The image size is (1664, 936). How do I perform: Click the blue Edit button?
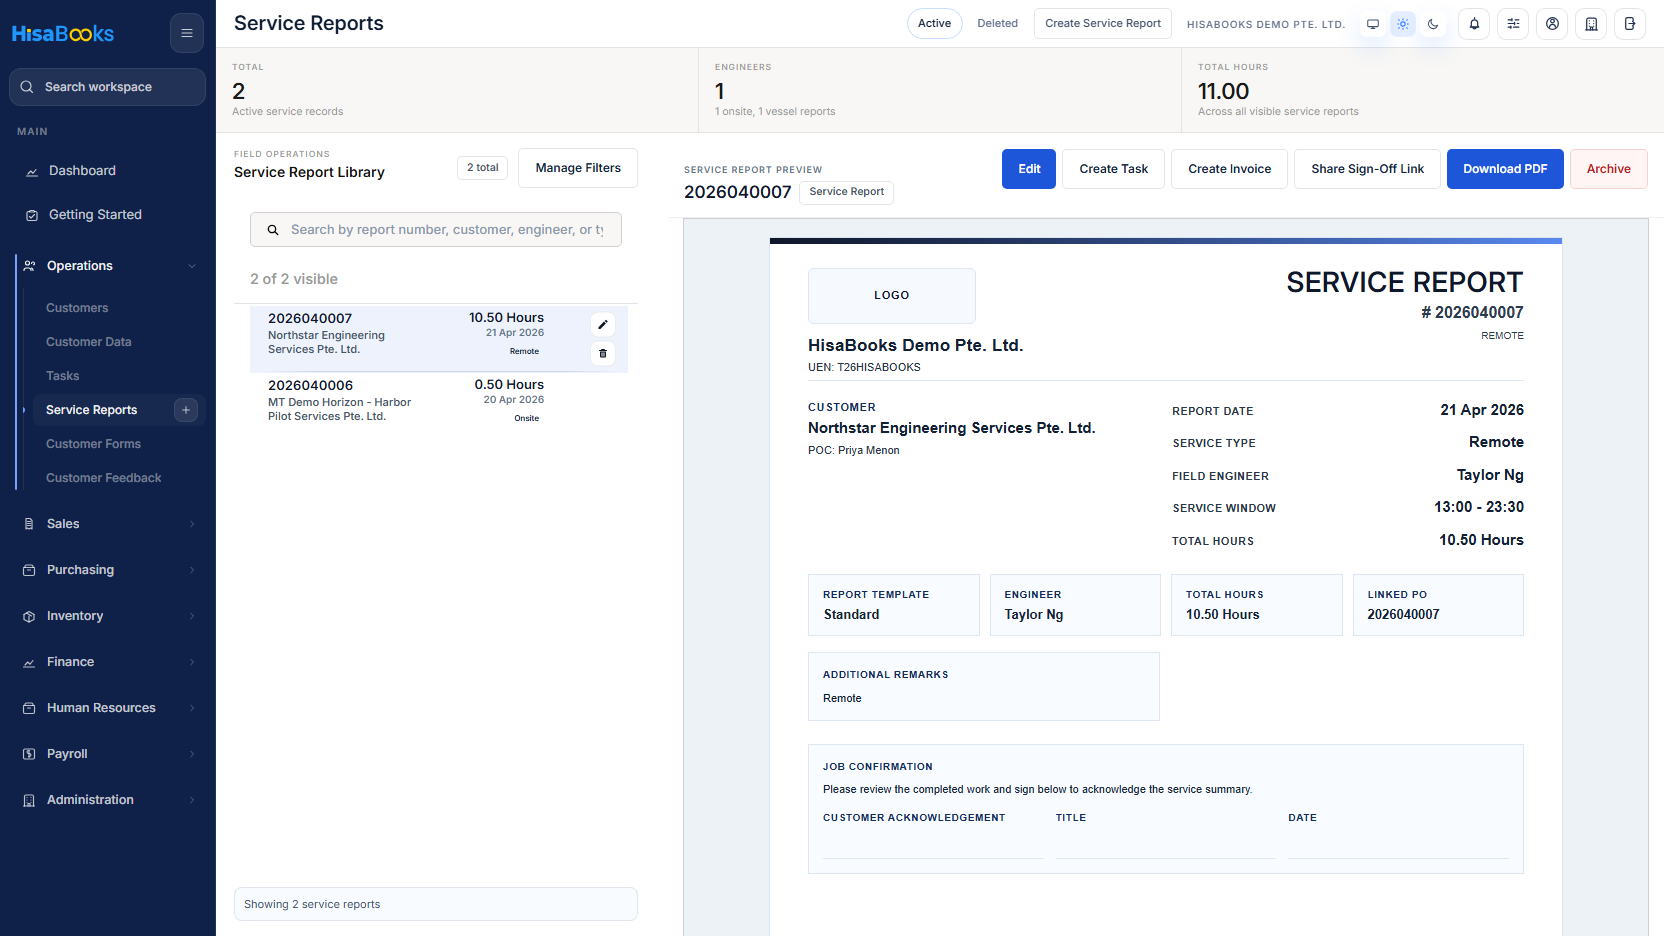(x=1029, y=169)
